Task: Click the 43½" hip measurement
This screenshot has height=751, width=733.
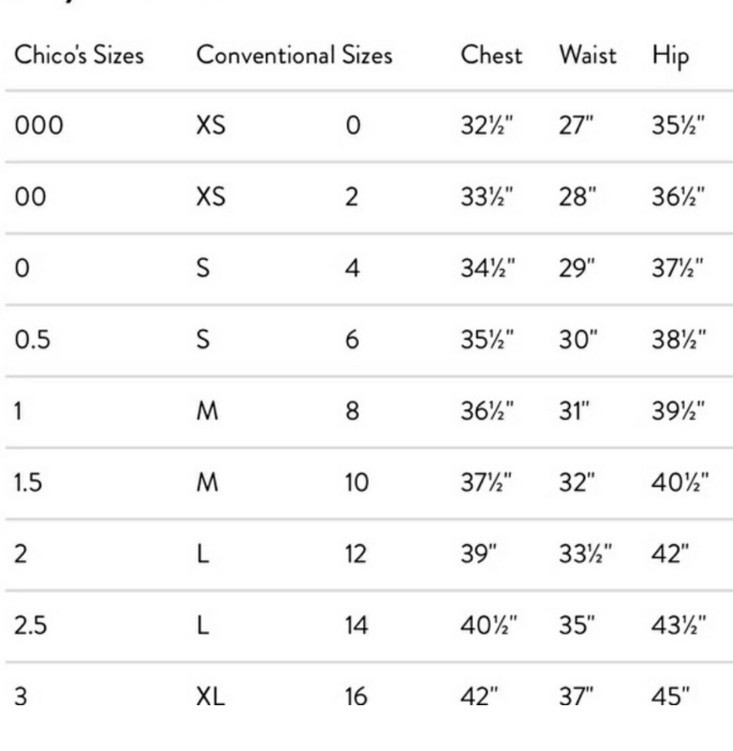Action: click(x=678, y=626)
